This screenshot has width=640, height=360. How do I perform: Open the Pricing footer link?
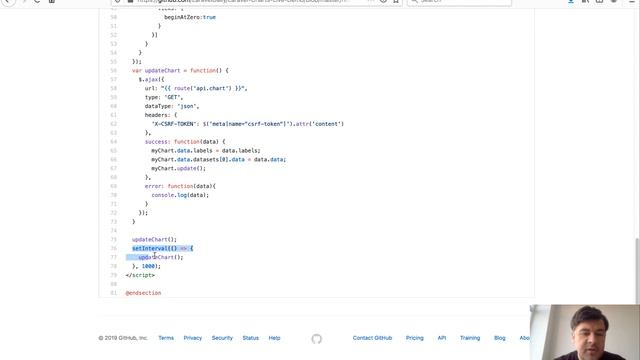[x=415, y=338]
